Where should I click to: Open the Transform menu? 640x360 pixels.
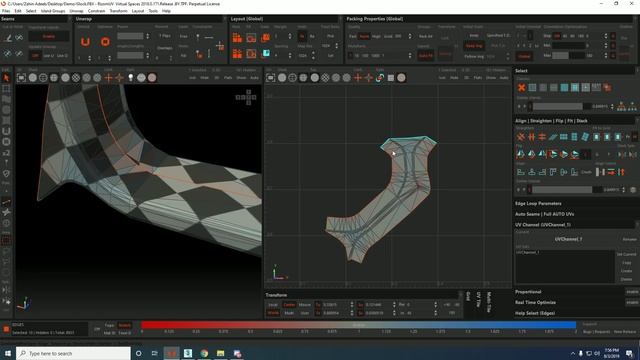click(118, 11)
